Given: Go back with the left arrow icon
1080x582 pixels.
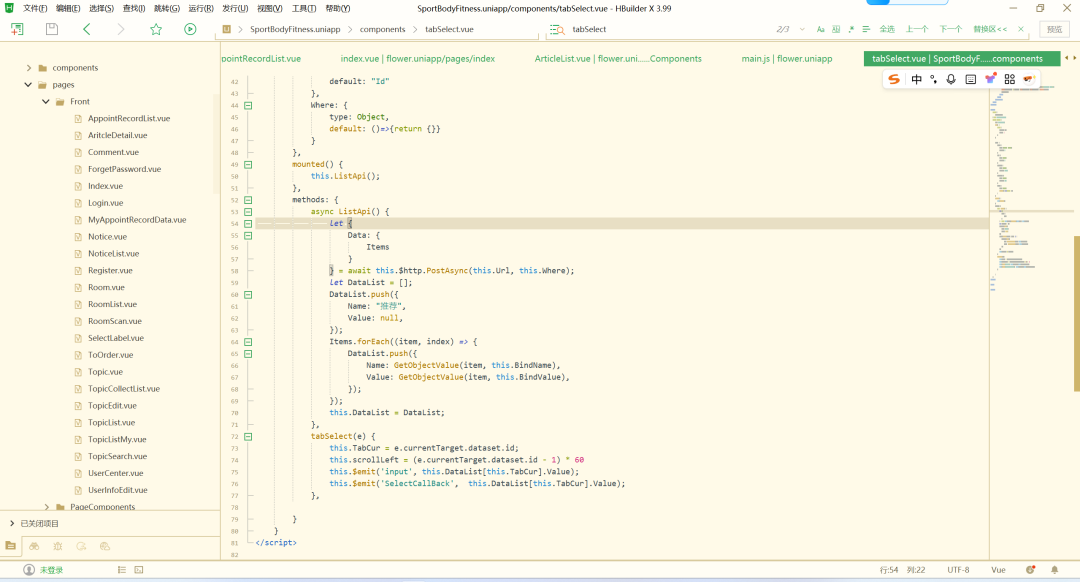Looking at the screenshot, I should 87,29.
